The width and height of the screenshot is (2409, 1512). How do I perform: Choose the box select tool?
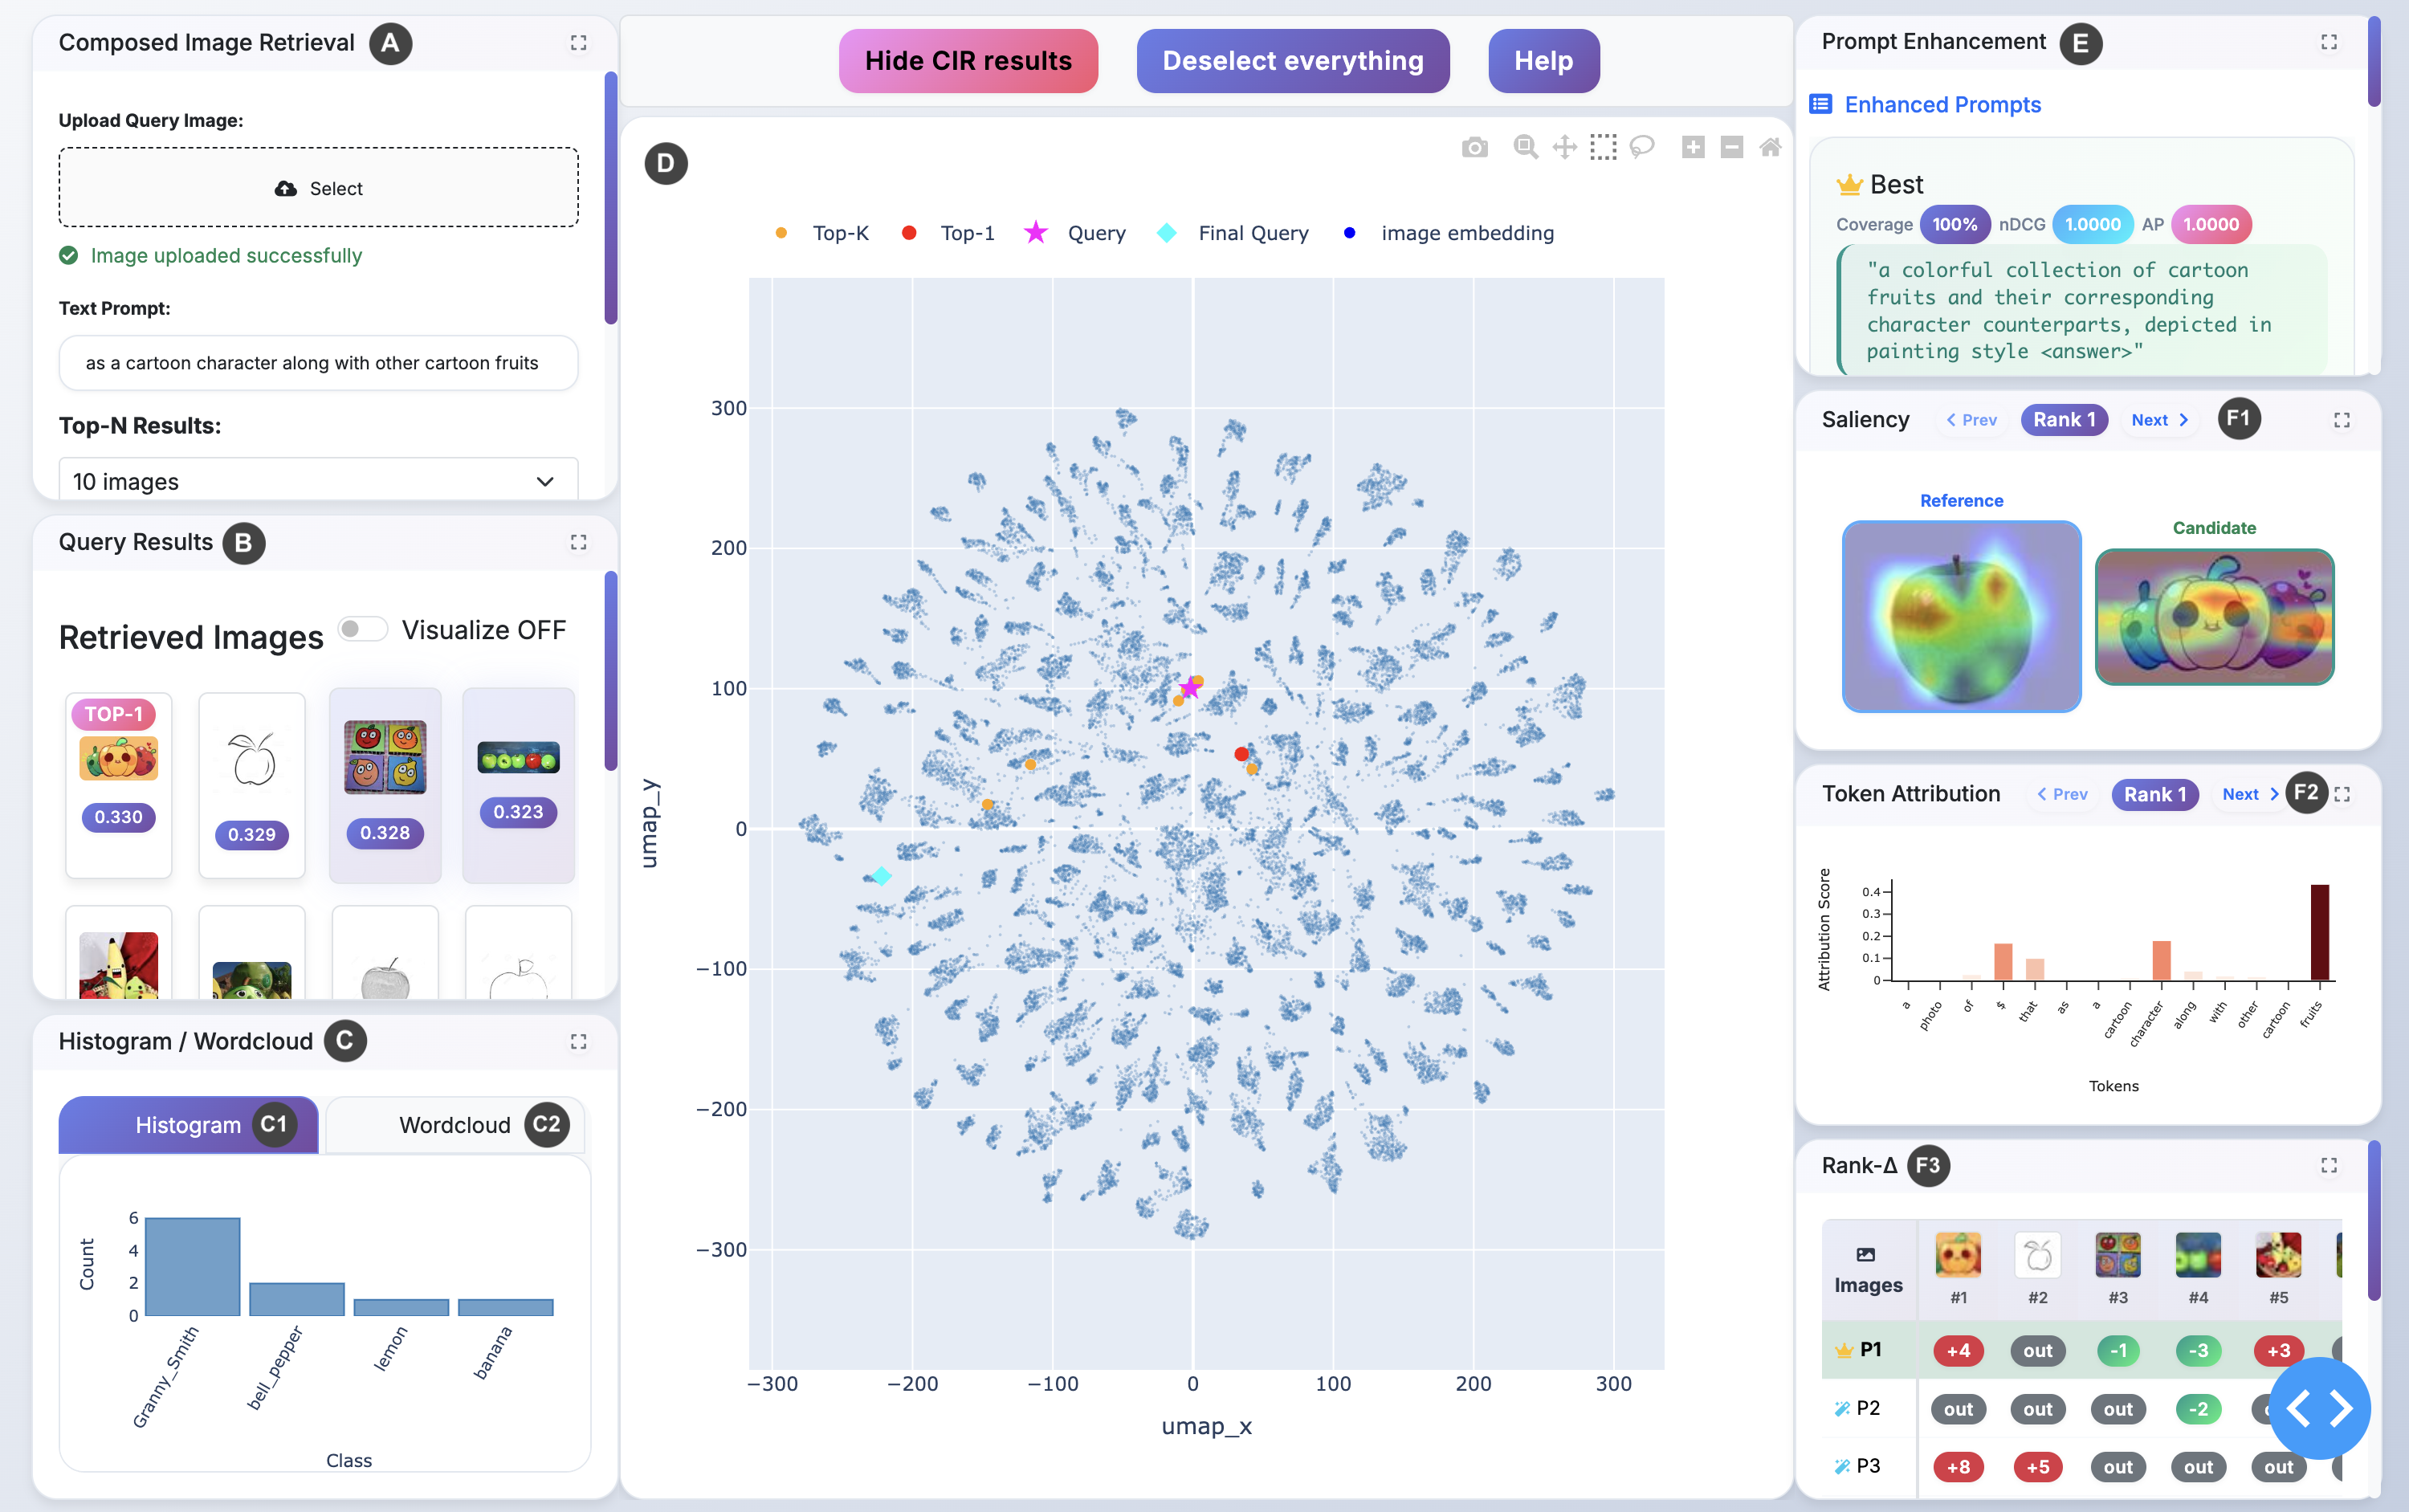[x=1603, y=148]
